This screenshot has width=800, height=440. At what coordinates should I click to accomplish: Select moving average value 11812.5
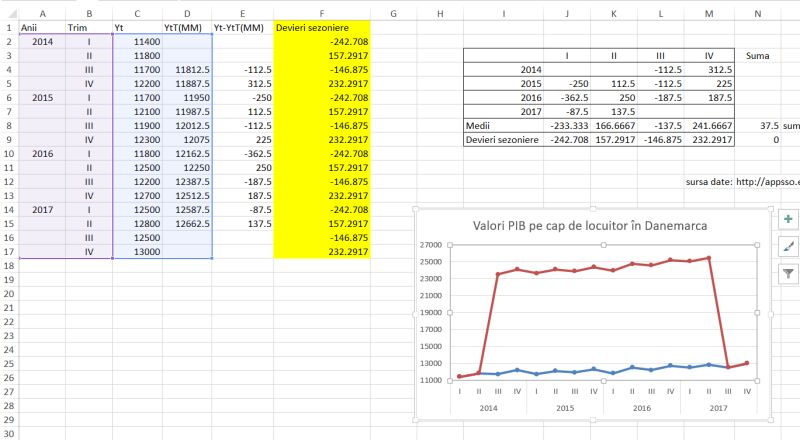[x=187, y=70]
